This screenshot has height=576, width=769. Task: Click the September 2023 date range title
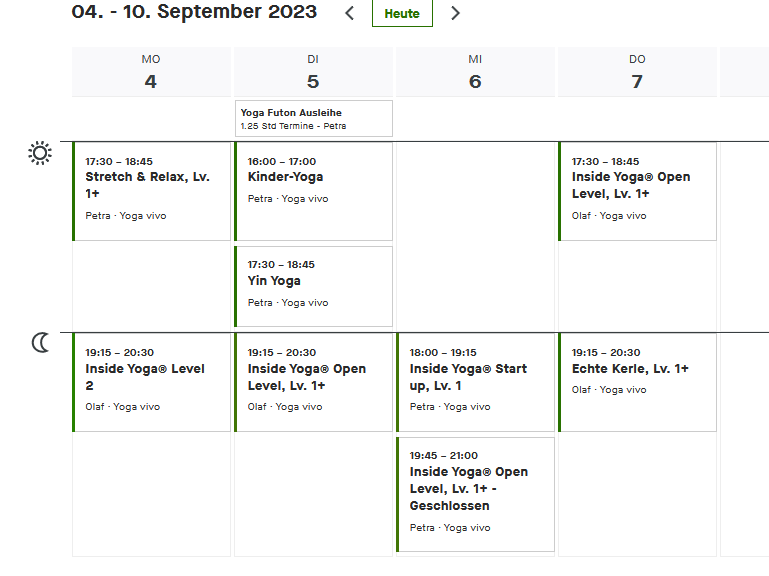(195, 12)
